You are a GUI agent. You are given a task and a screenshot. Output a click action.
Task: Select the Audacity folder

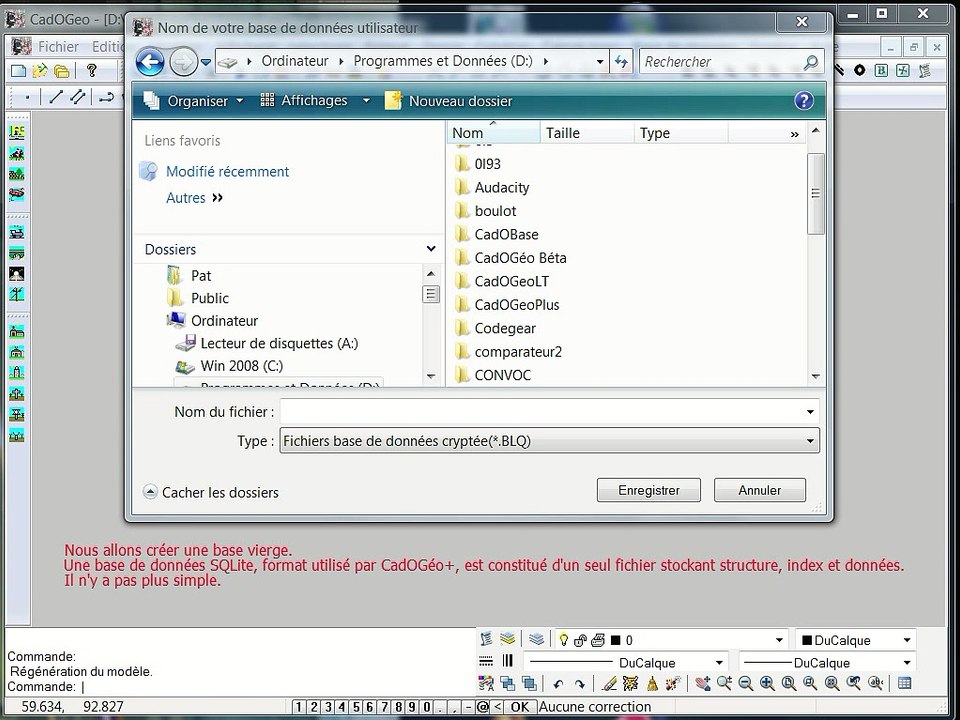501,187
